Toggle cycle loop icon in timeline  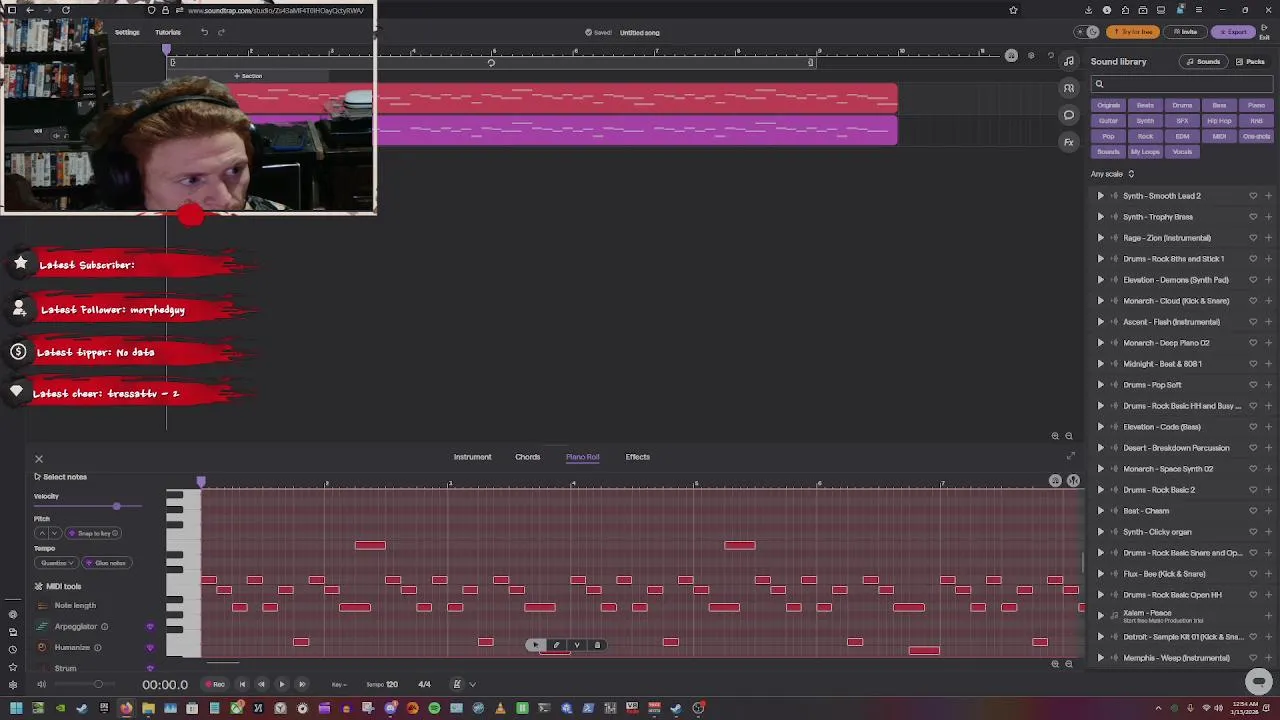[x=491, y=63]
